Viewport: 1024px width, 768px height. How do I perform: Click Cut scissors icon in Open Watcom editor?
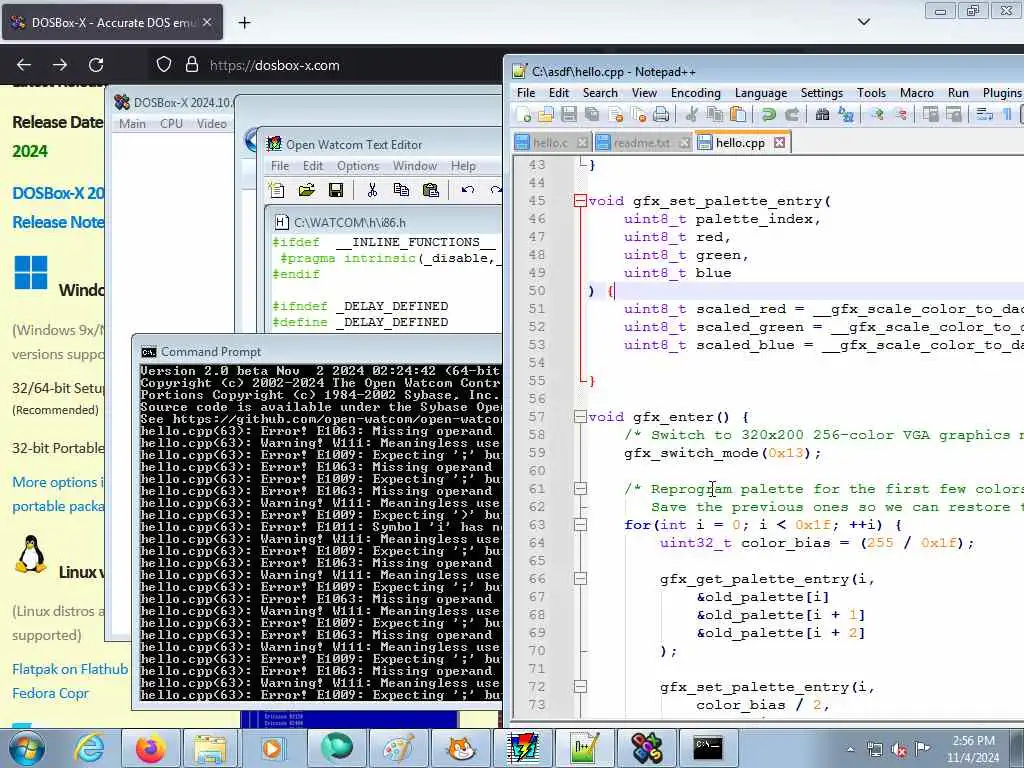point(372,190)
